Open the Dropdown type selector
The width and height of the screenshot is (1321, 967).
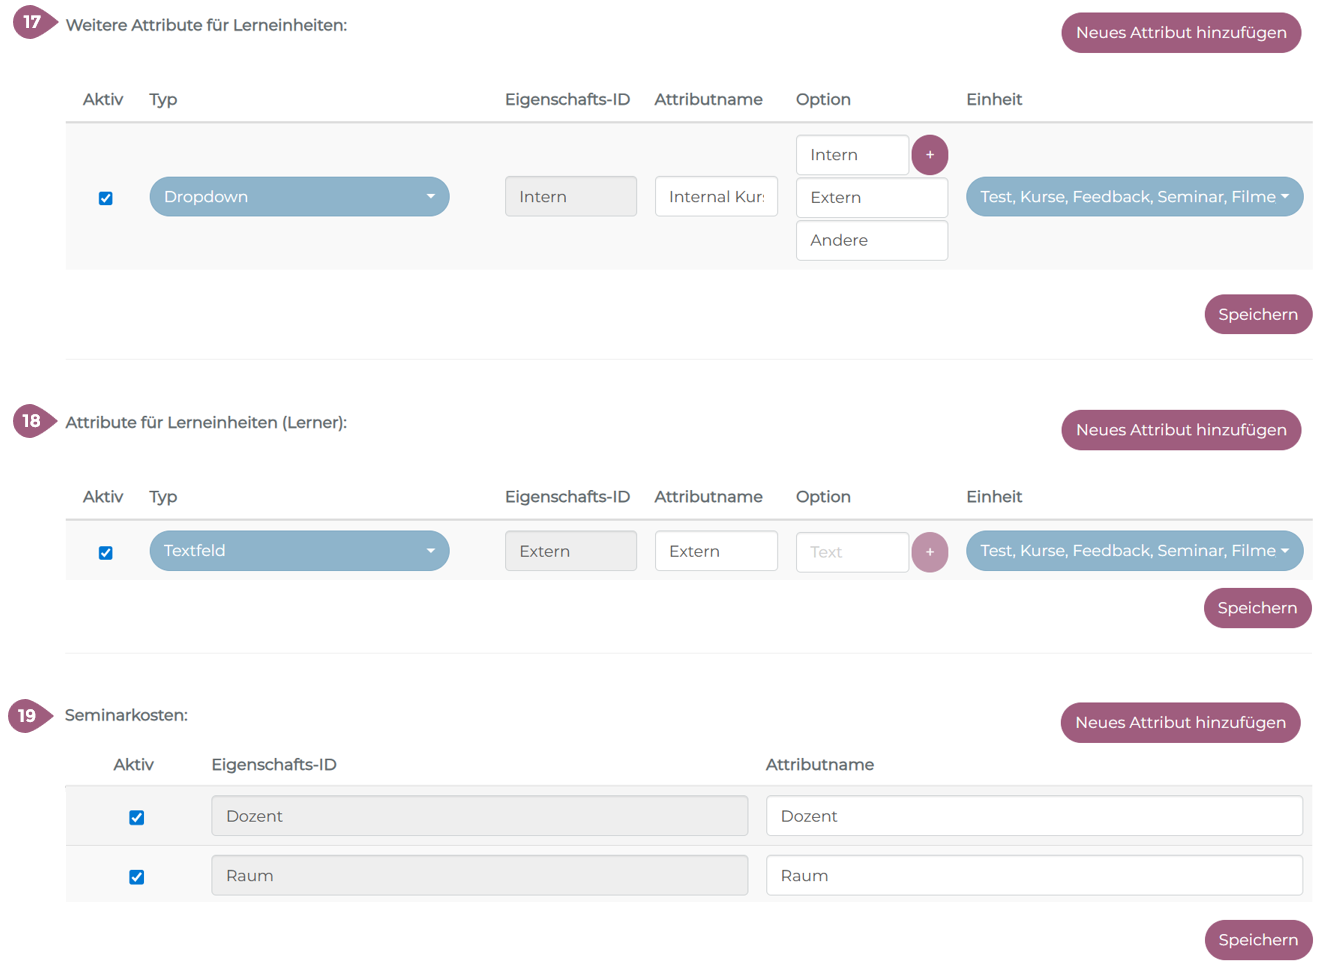(299, 197)
